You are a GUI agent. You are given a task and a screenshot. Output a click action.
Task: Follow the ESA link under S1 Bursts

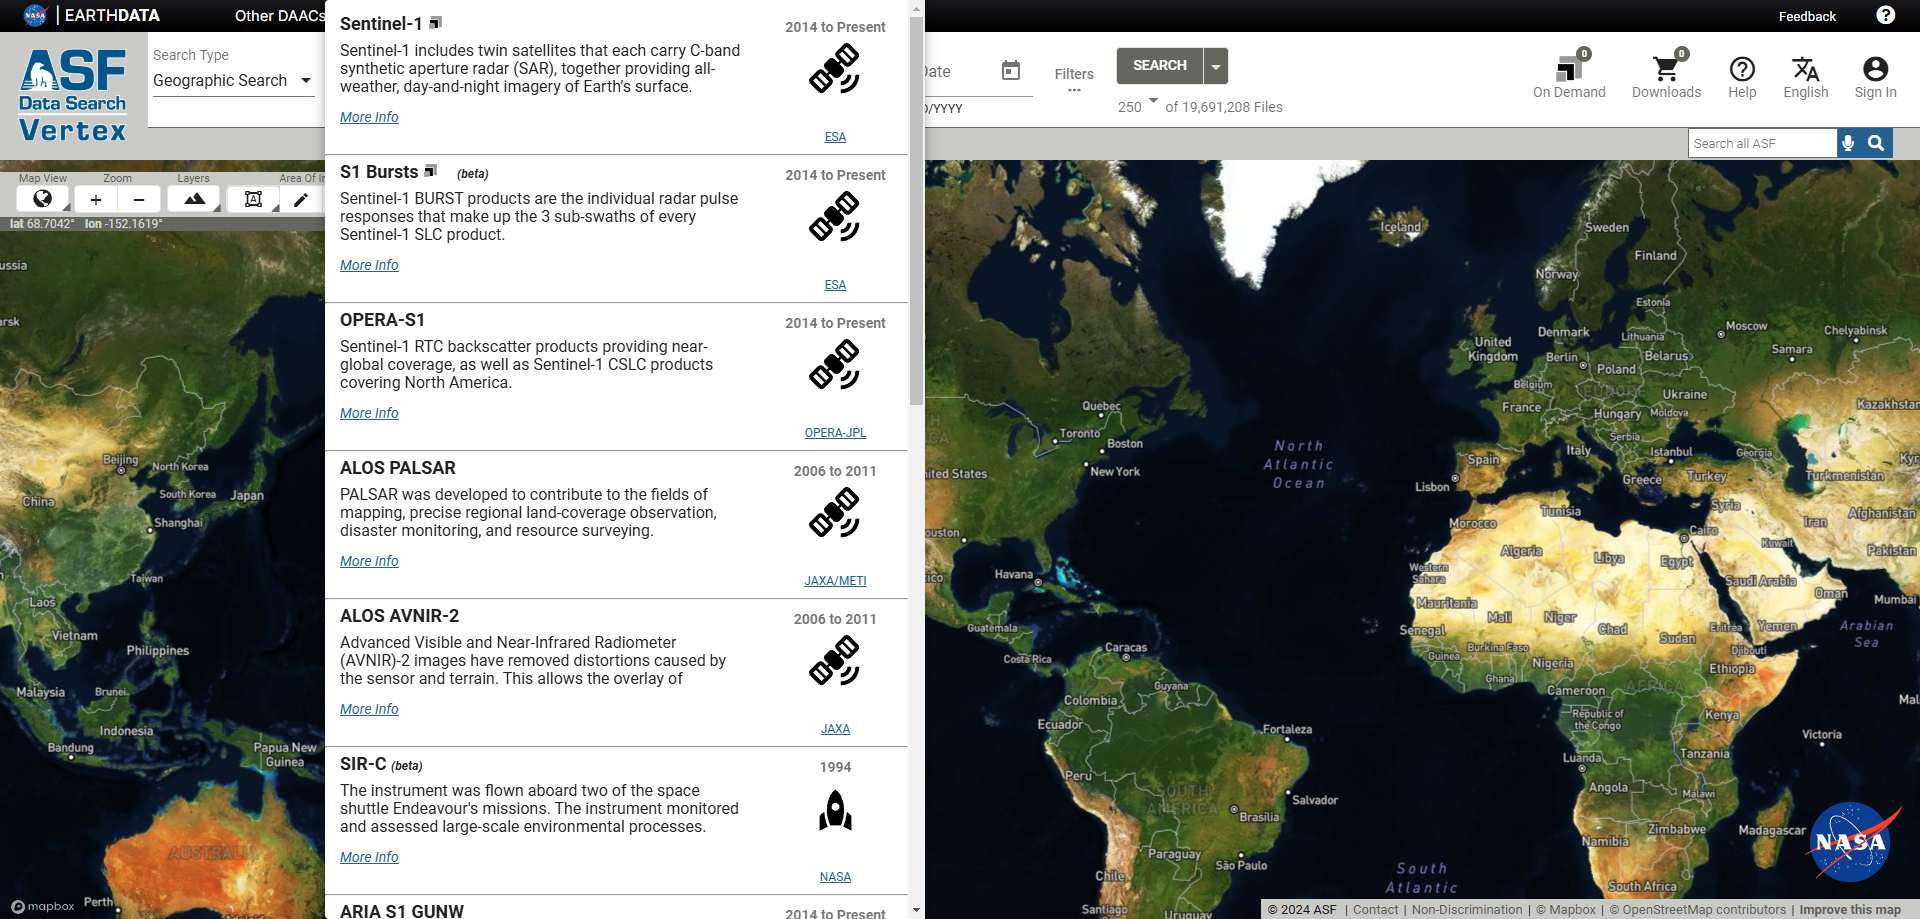[x=835, y=285]
